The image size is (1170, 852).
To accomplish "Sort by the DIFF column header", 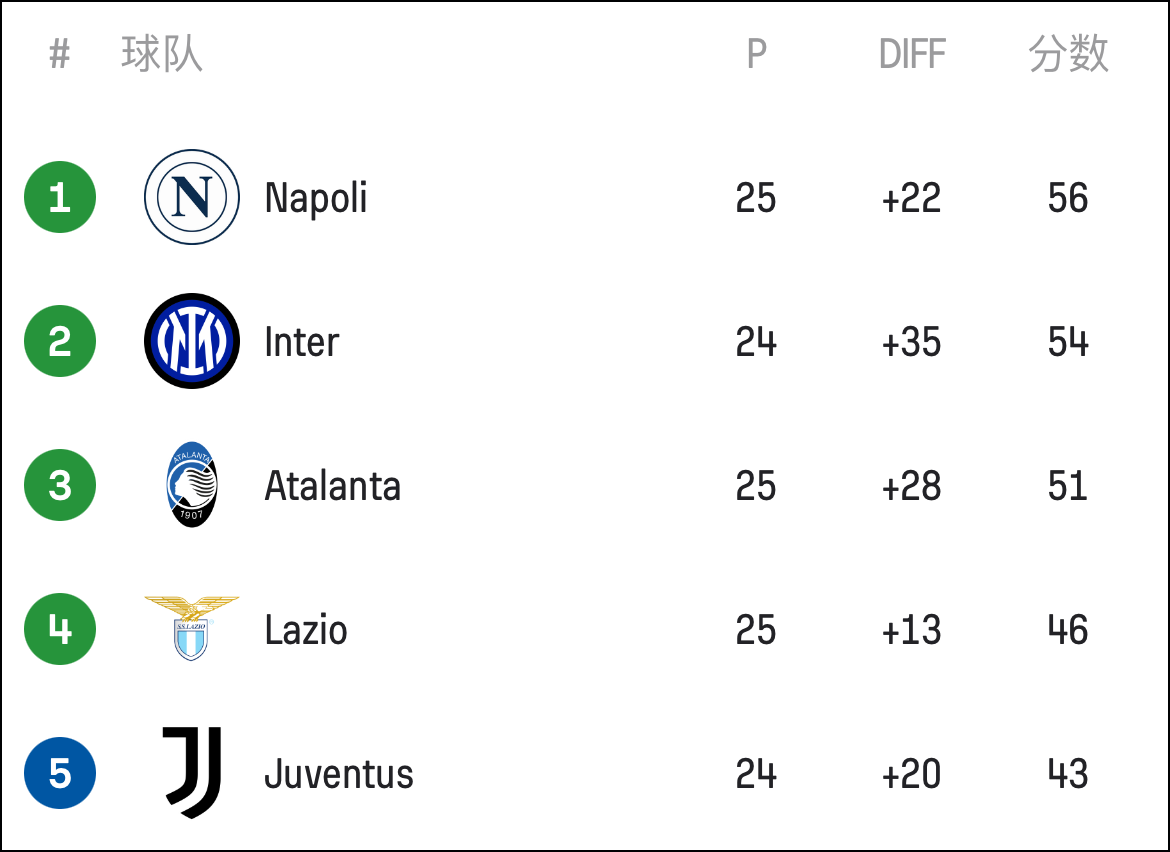I will [x=912, y=54].
